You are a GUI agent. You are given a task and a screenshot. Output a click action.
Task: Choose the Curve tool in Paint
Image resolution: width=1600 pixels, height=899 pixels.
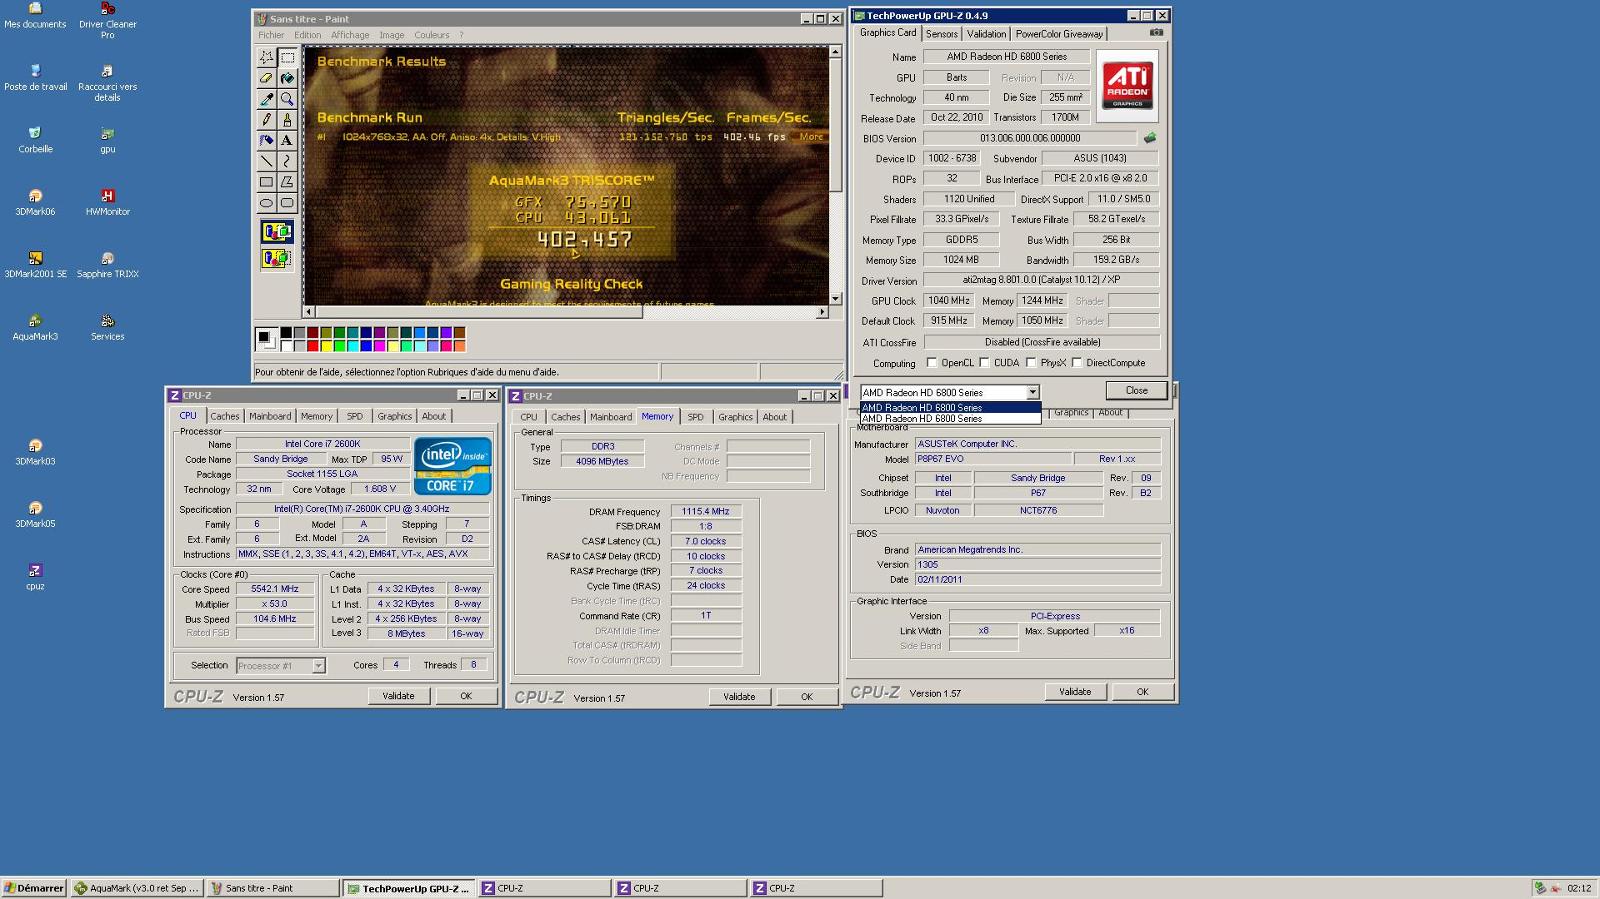point(287,161)
